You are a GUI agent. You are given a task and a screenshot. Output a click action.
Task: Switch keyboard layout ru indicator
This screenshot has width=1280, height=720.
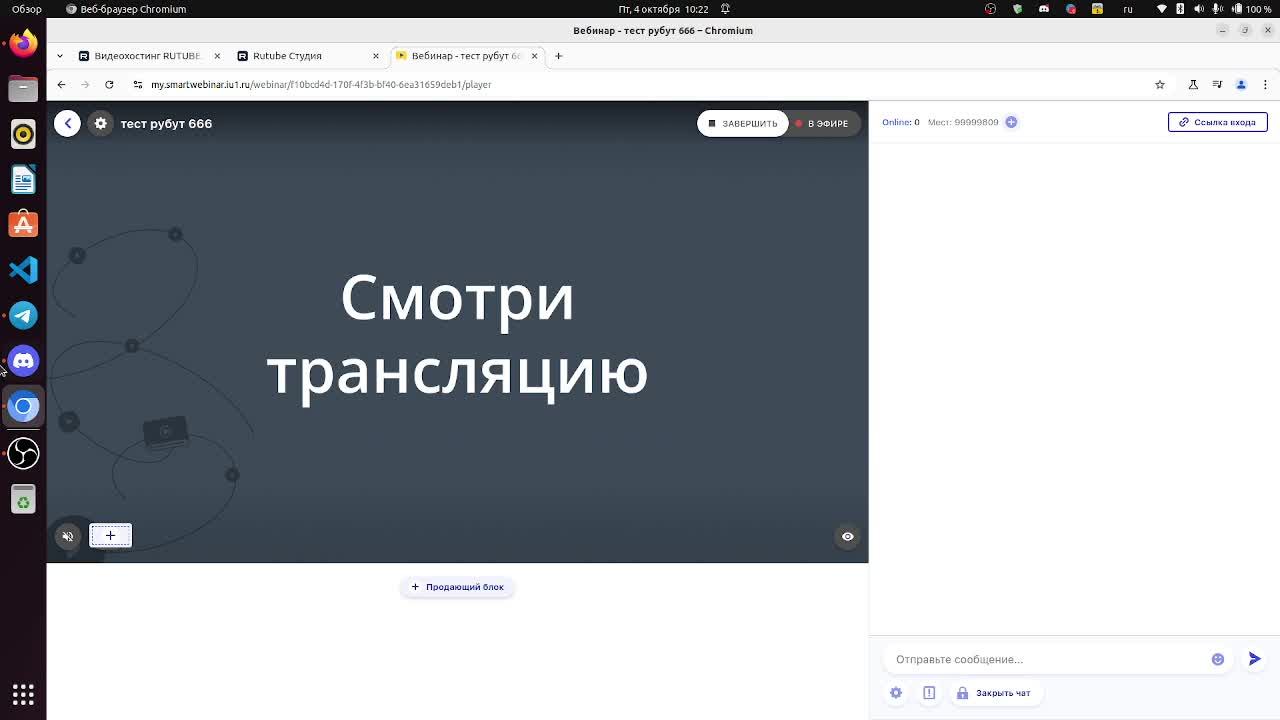click(x=1128, y=9)
